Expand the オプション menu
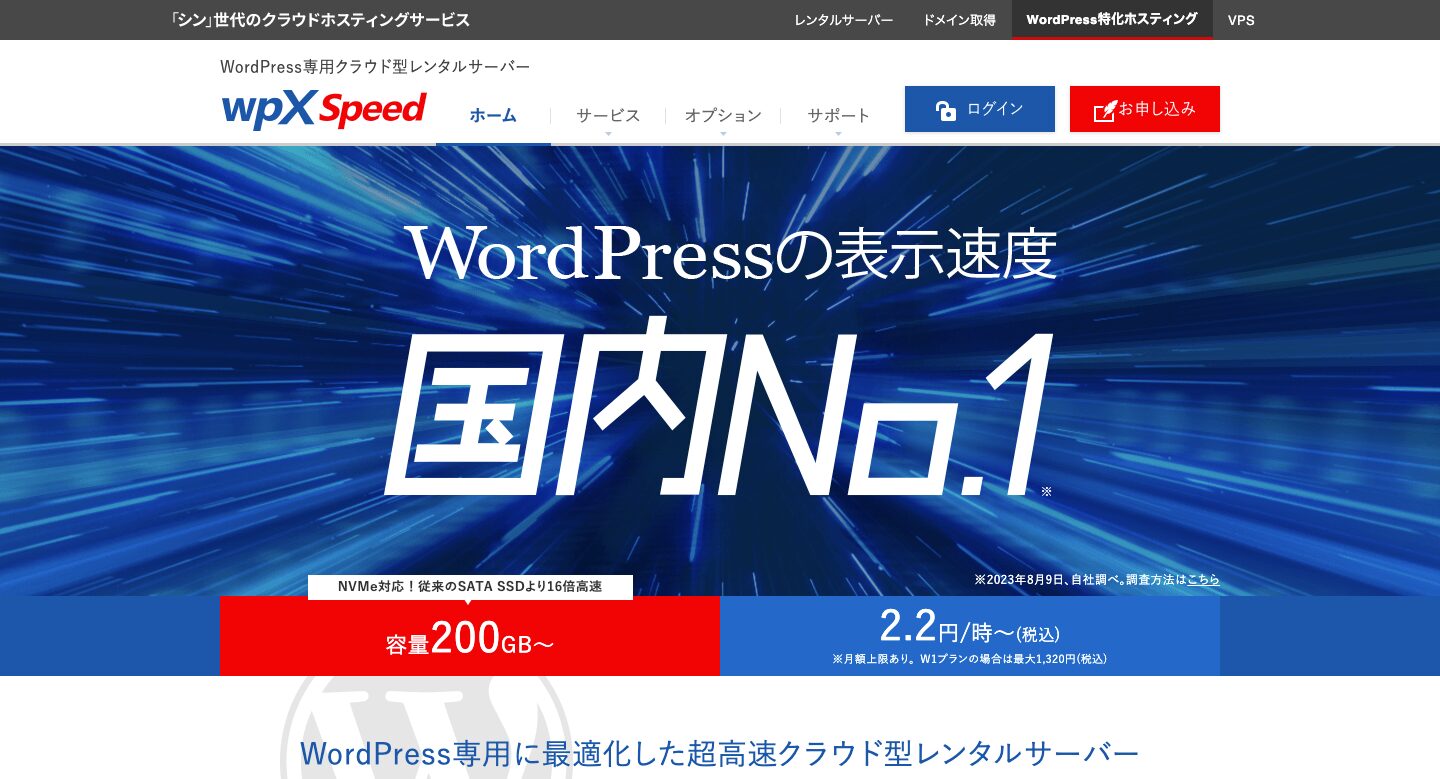The image size is (1440, 779). (x=723, y=115)
